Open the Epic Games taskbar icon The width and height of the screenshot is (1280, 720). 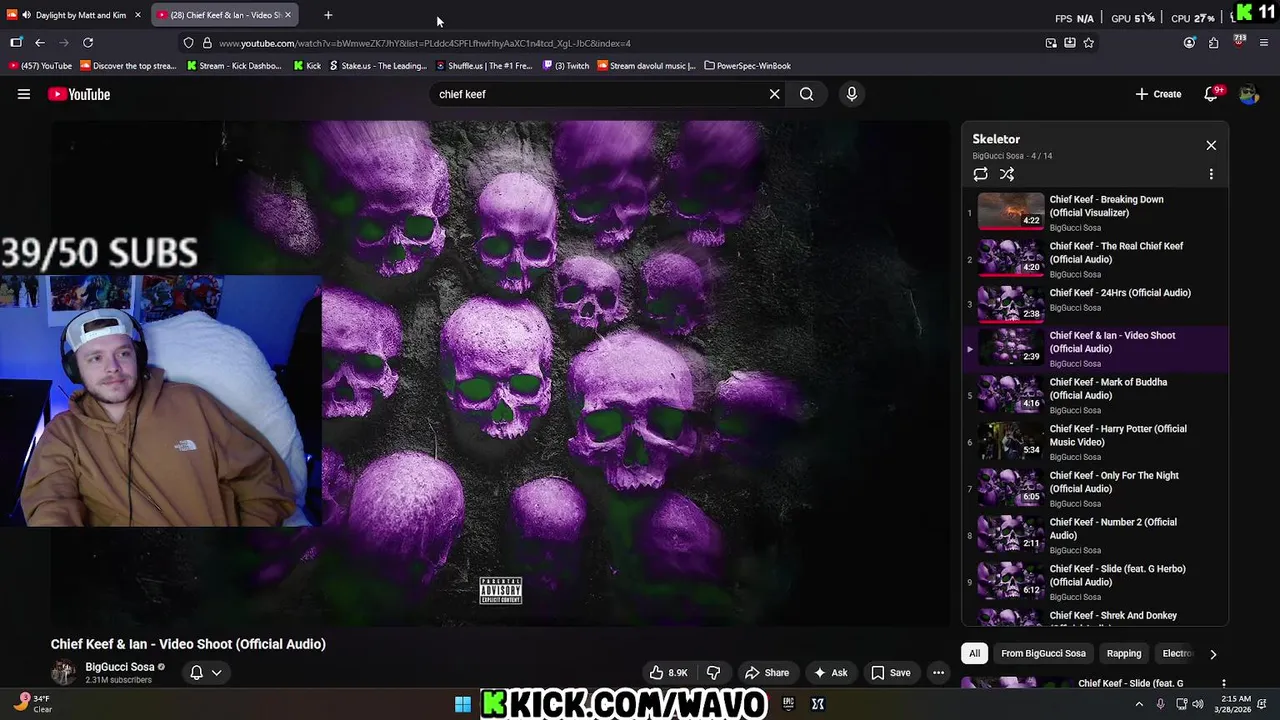(788, 704)
